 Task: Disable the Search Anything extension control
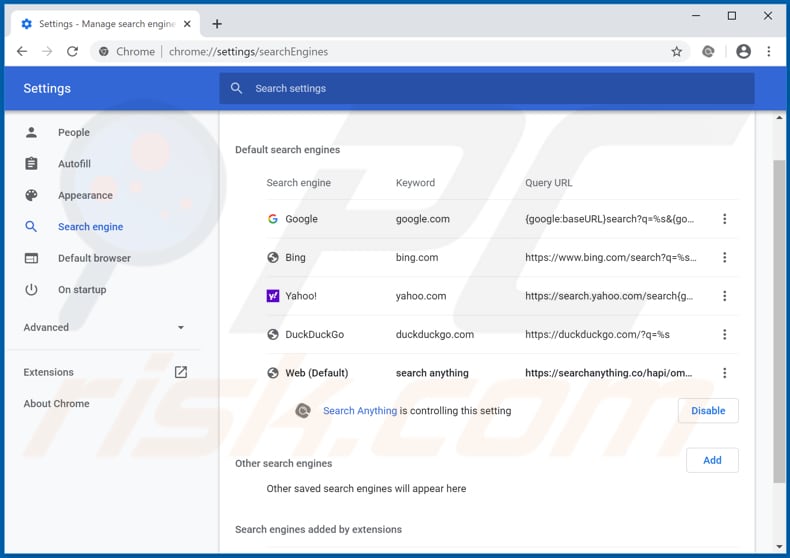click(708, 410)
